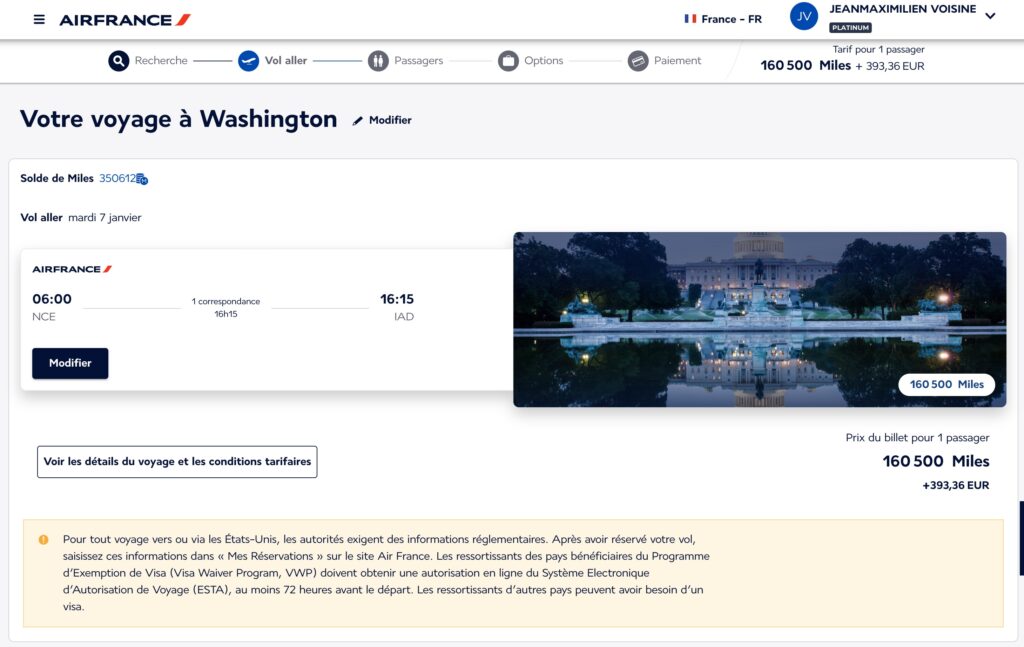1024x647 pixels.
Task: Click the pencil icon beside Modifier
Action: point(357,121)
